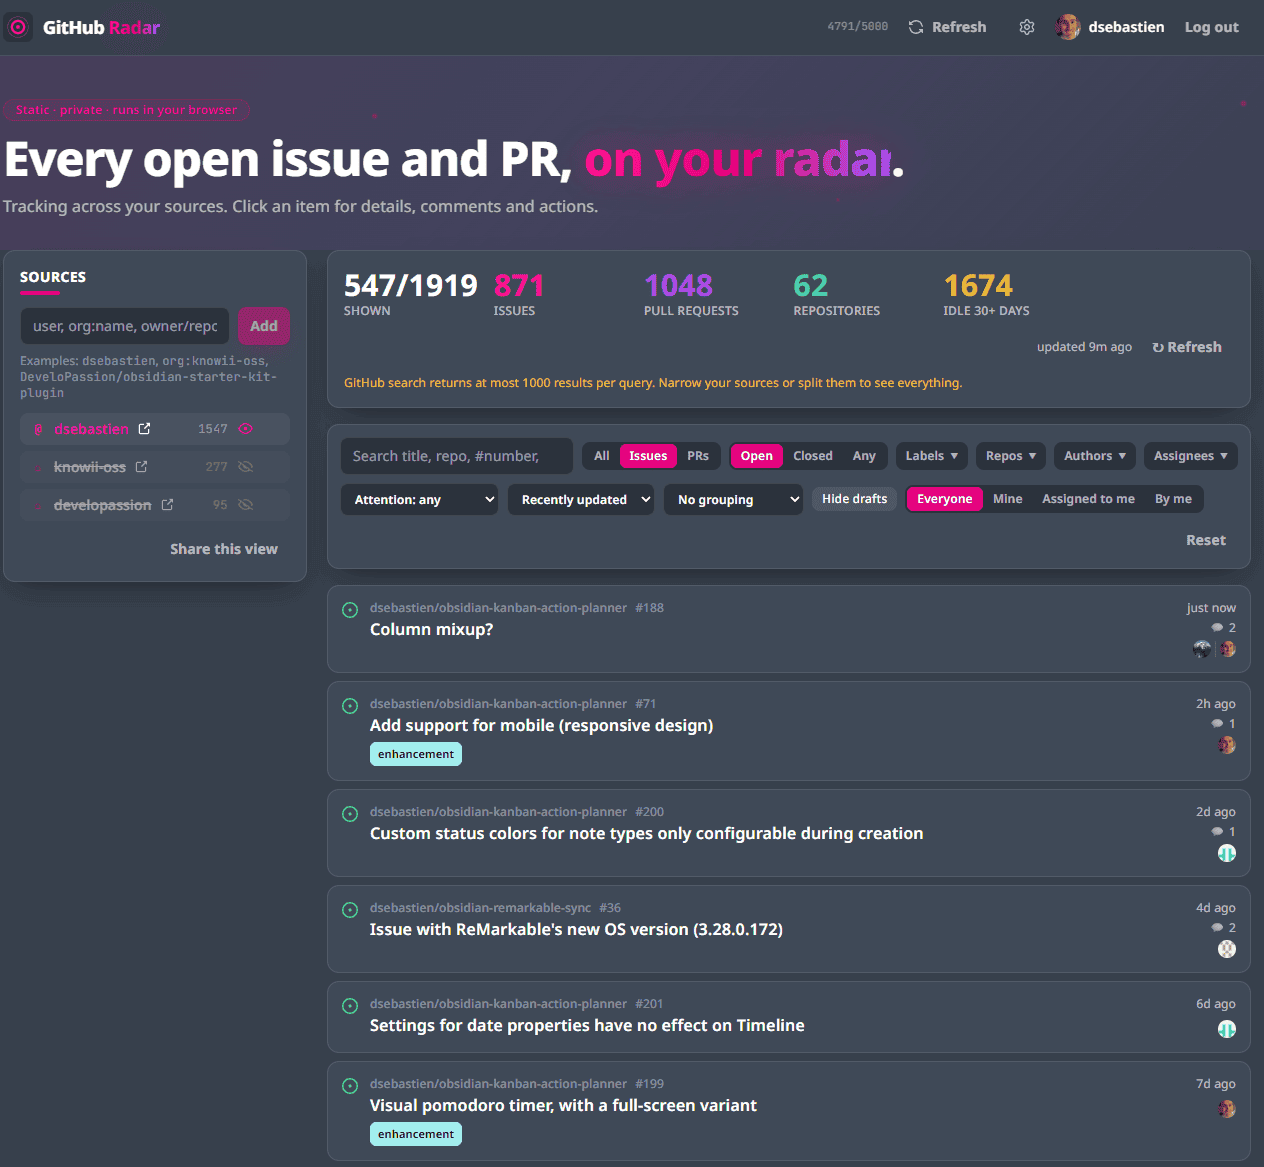Open developassion source external link icon
Screen dimensions: 1264x1167
click(x=167, y=504)
